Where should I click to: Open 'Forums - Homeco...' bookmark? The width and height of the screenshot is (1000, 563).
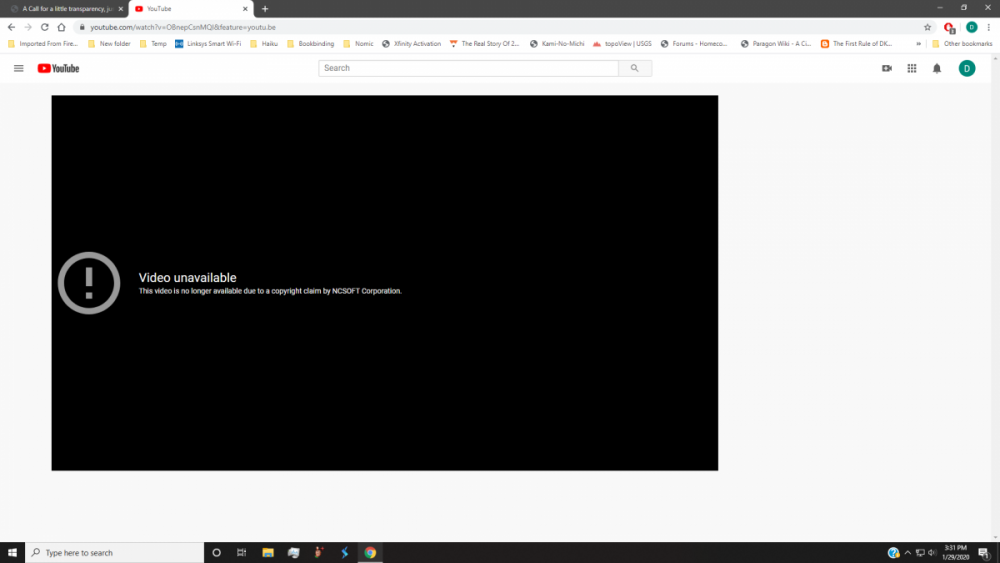(x=694, y=44)
